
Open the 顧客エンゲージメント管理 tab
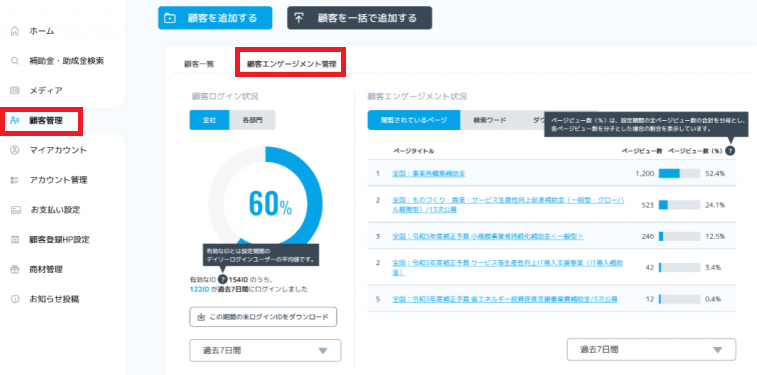coord(291,64)
